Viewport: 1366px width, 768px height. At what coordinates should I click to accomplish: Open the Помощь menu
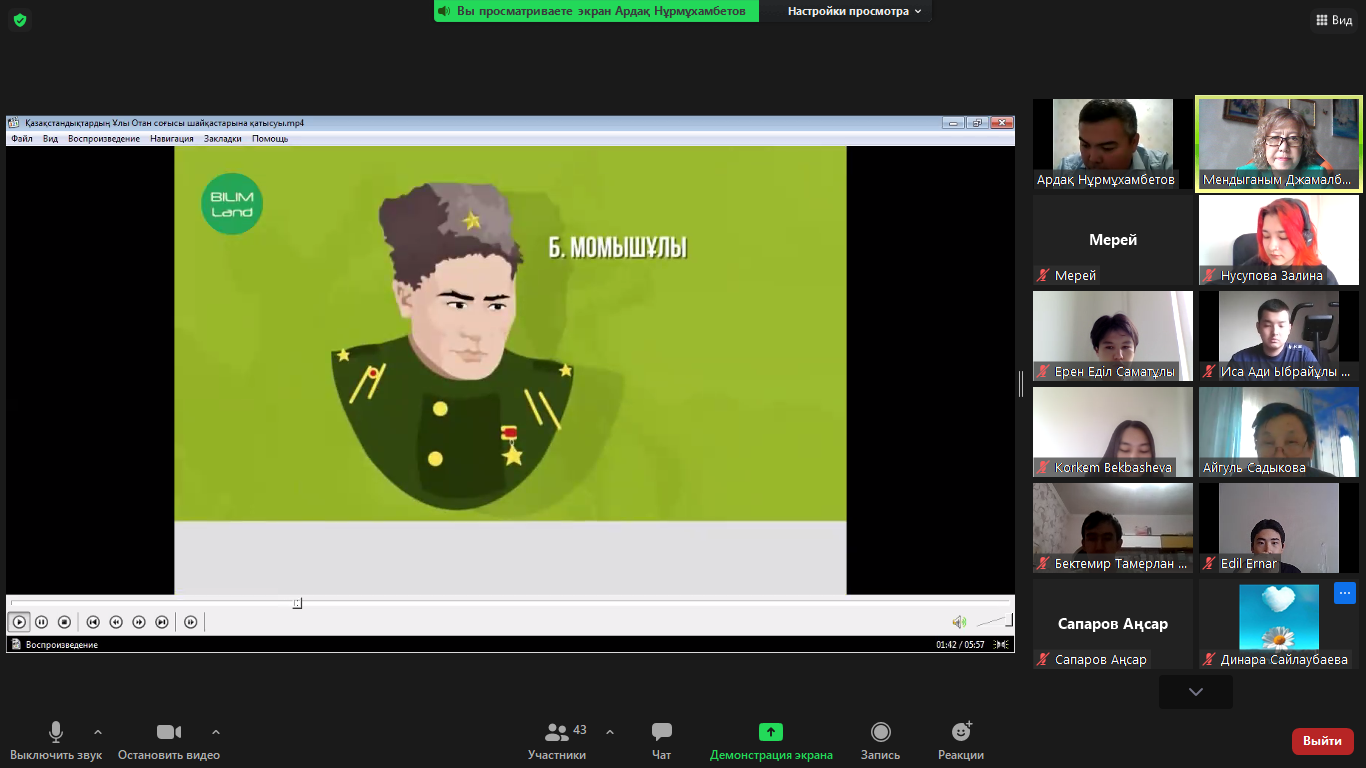point(270,139)
